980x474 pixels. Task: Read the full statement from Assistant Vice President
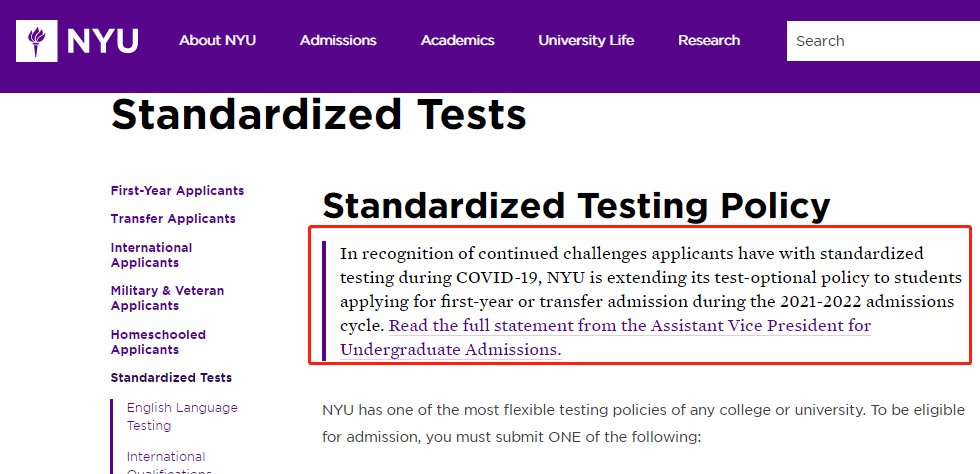point(629,326)
